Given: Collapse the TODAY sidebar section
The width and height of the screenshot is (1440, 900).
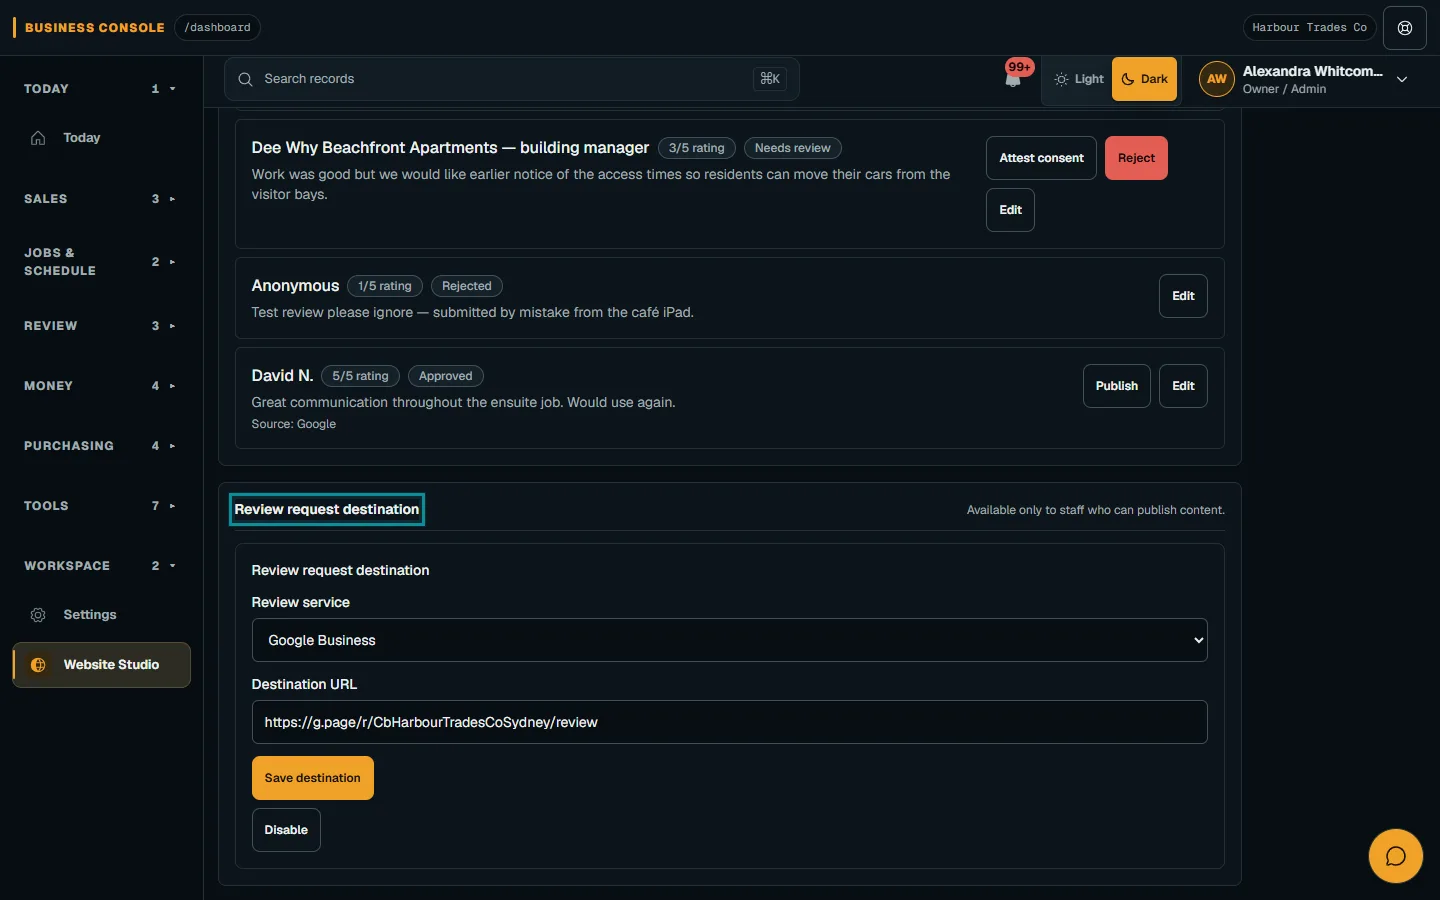Looking at the screenshot, I should coord(100,89).
